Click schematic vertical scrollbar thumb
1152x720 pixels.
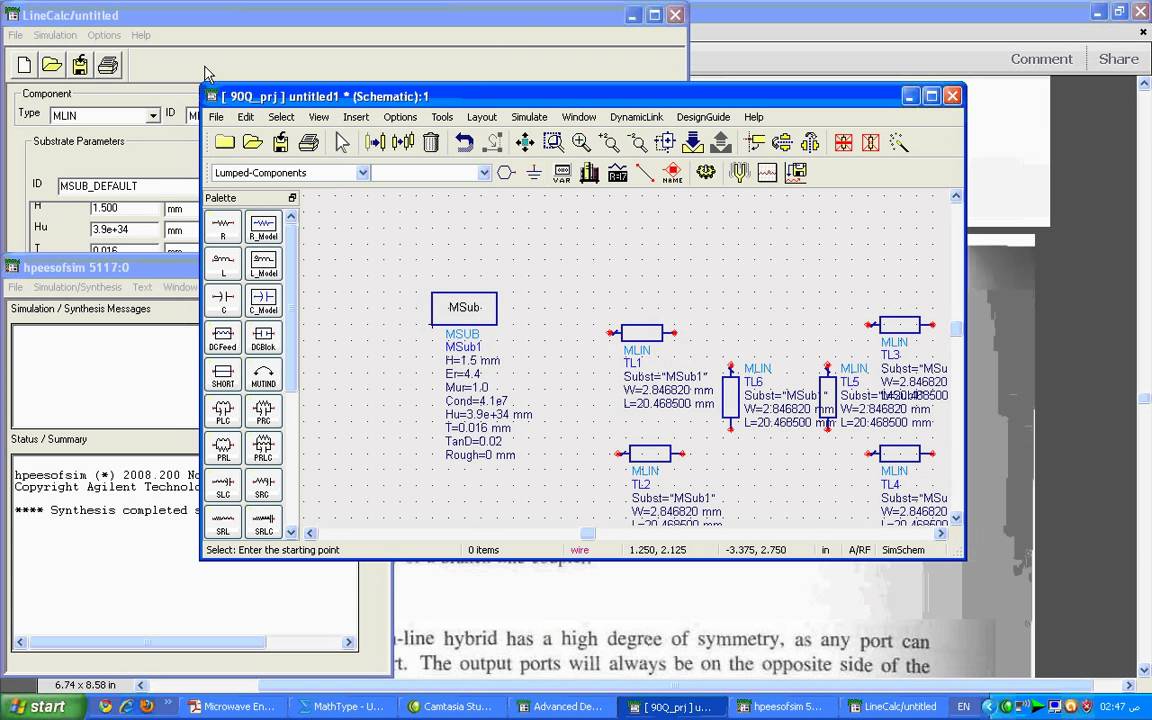(956, 328)
